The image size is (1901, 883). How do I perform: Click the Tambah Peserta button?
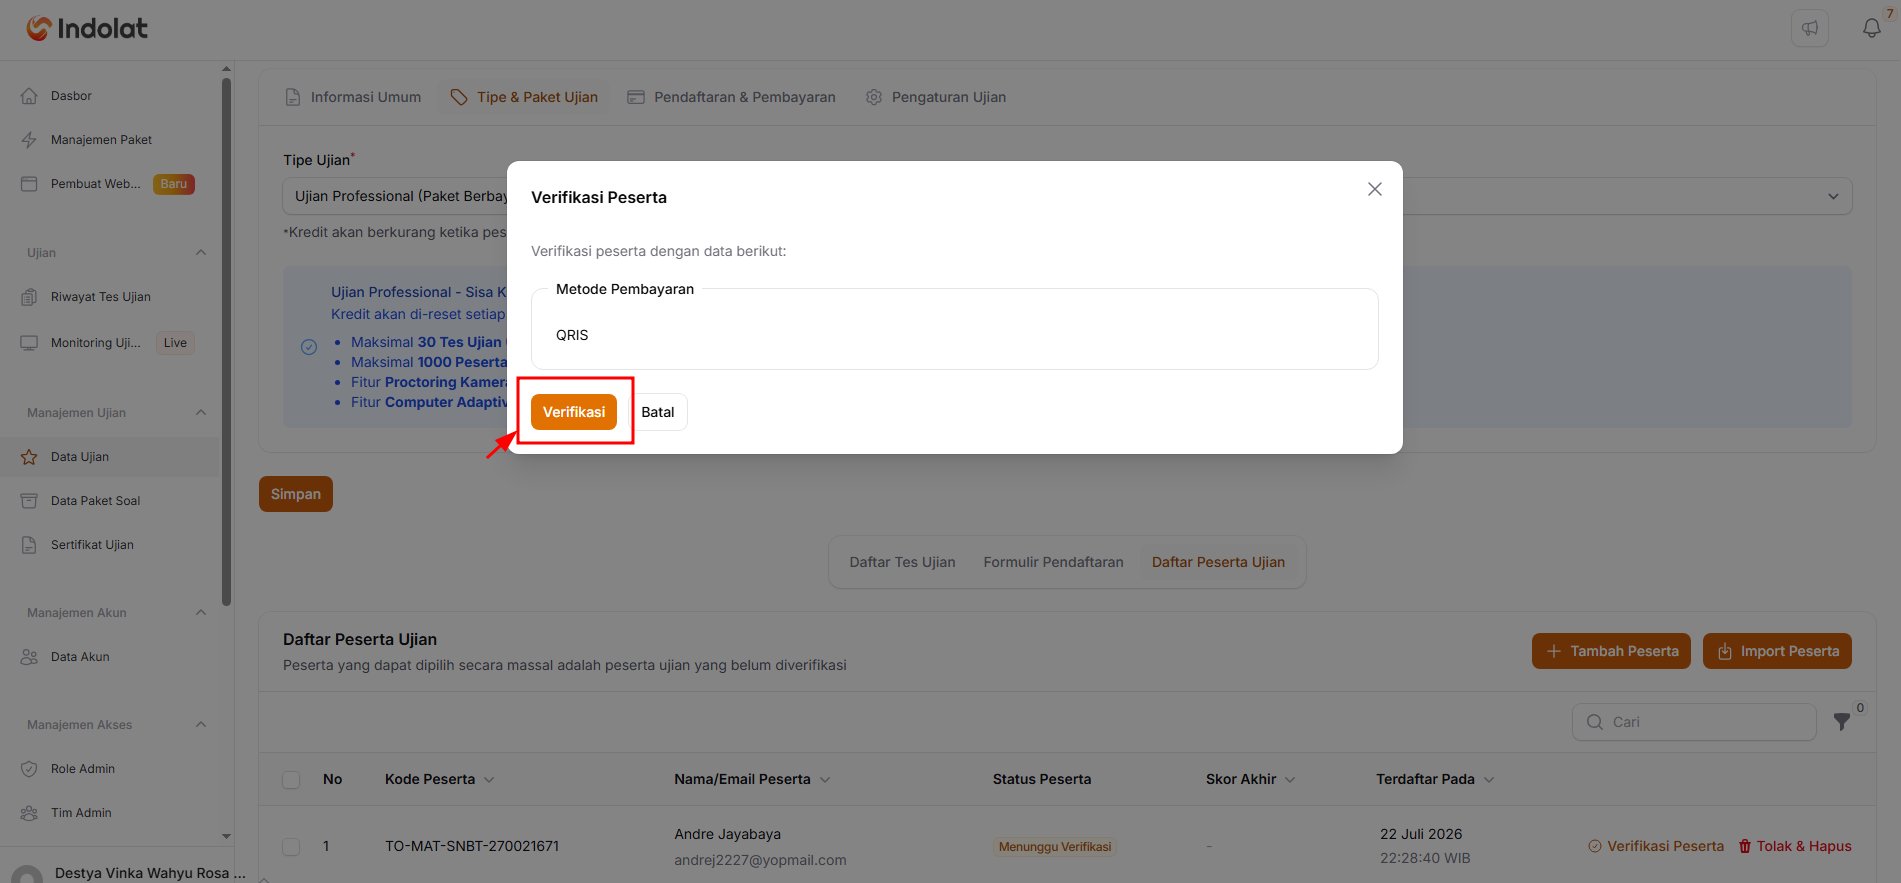(x=1611, y=651)
